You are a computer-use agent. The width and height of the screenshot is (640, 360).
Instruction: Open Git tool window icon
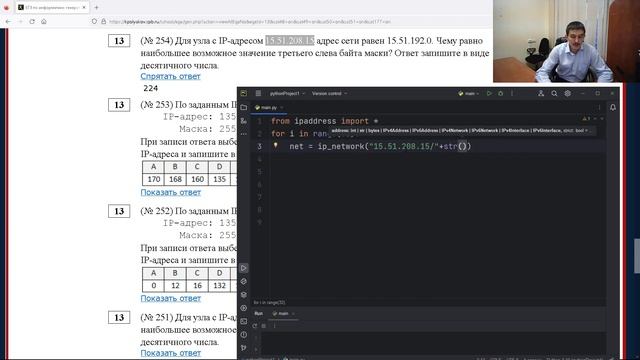(244, 348)
